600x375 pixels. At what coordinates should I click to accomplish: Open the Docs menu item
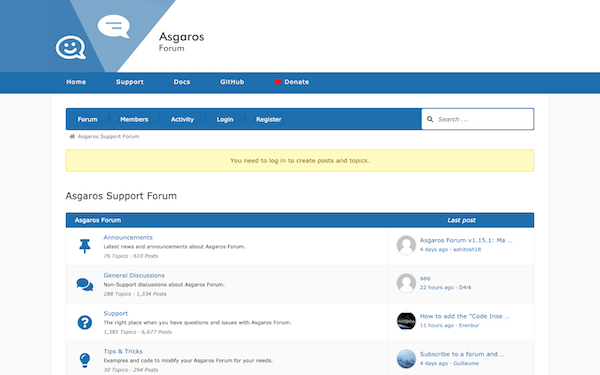click(x=182, y=82)
